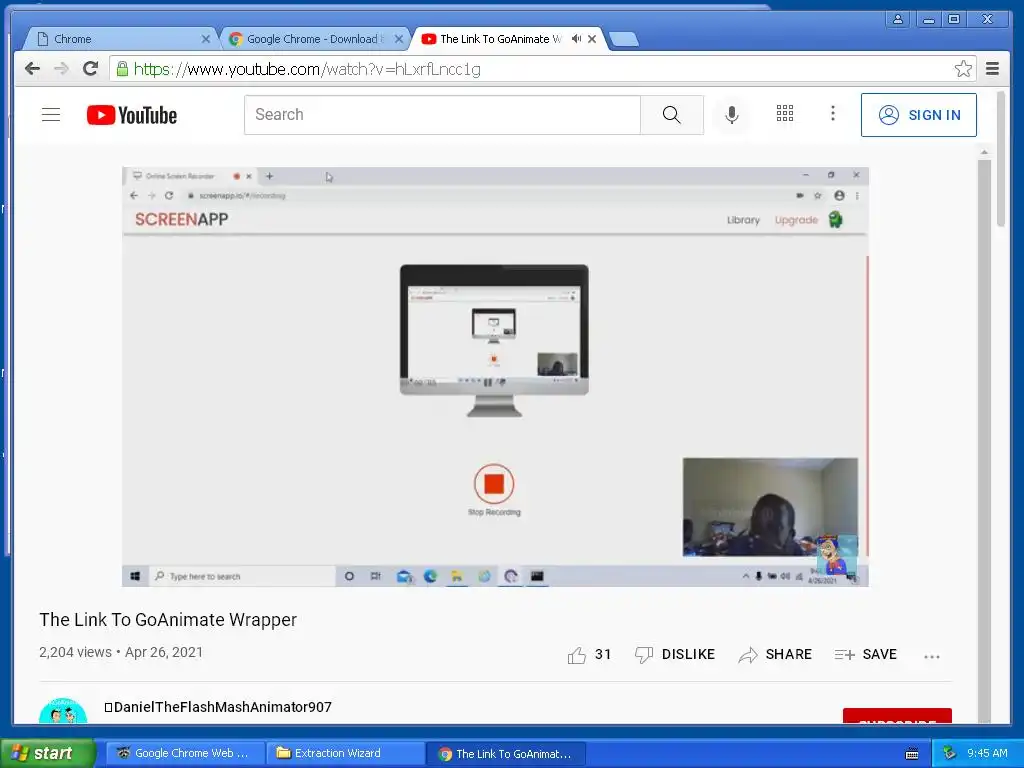Close the Chrome tab
This screenshot has height=768, width=1024.
[x=206, y=39]
